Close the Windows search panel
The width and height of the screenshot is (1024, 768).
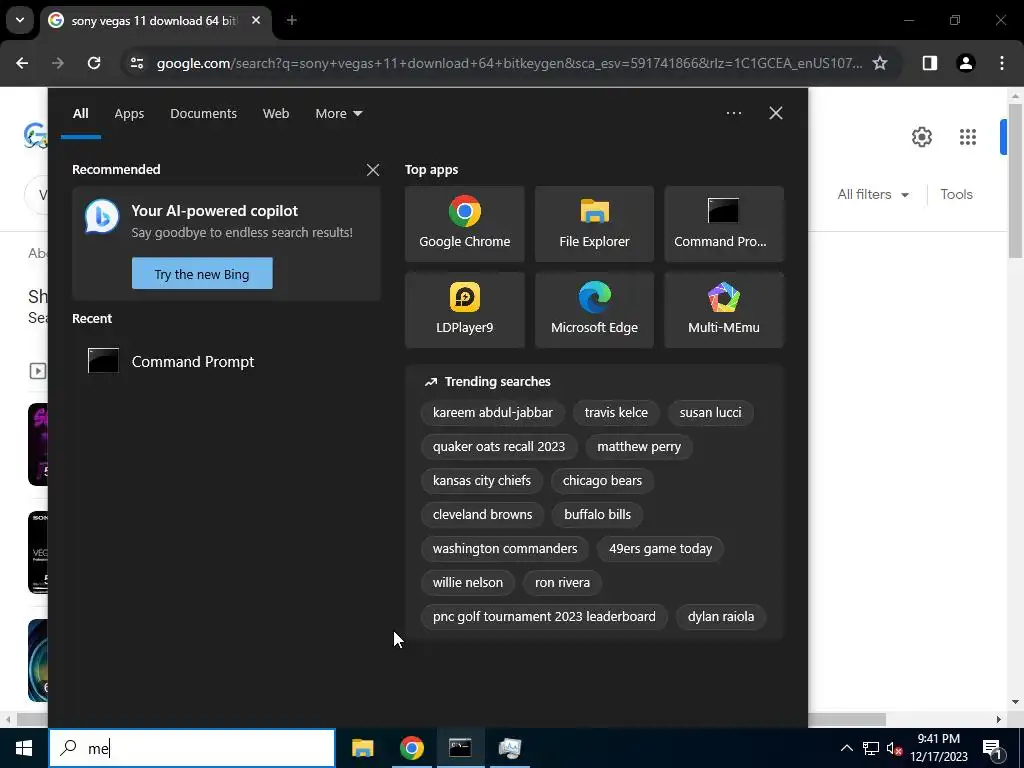[x=776, y=113]
